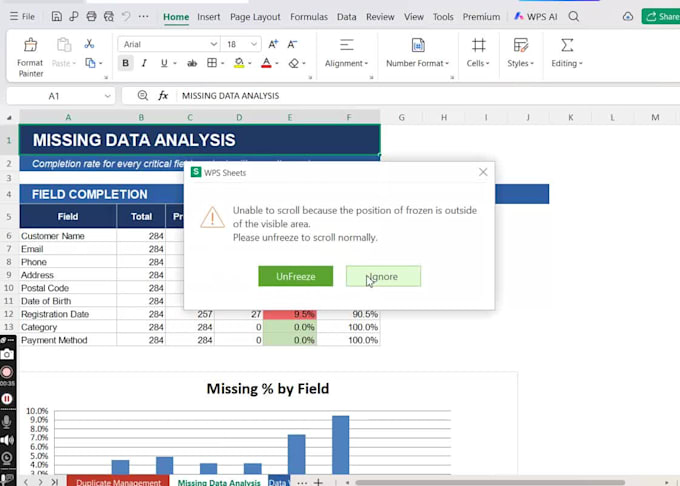Click the select-all corner triangle

9,117
